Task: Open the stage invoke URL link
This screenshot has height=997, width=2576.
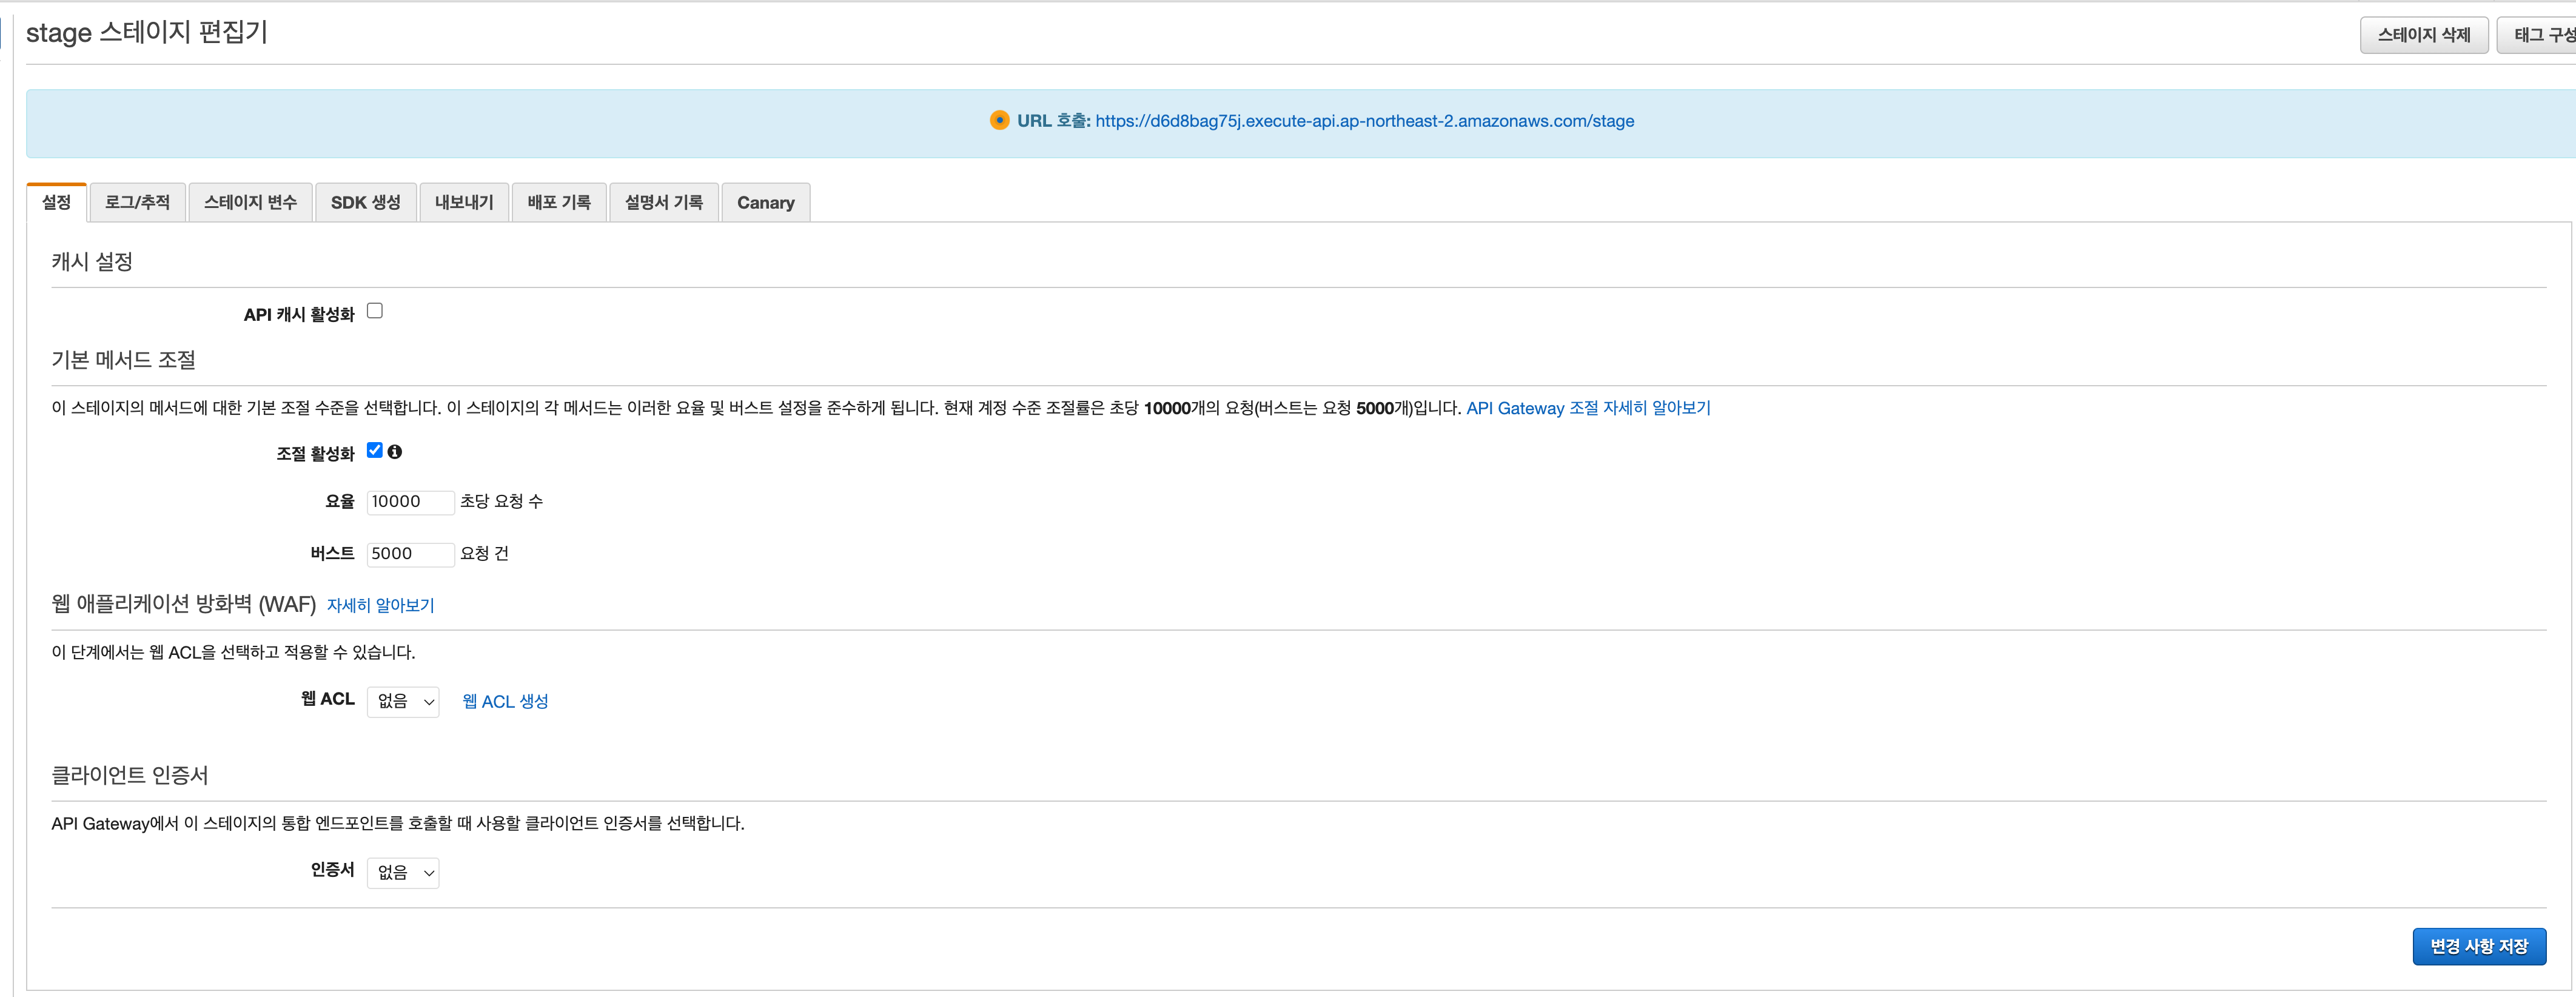Action: [1364, 121]
